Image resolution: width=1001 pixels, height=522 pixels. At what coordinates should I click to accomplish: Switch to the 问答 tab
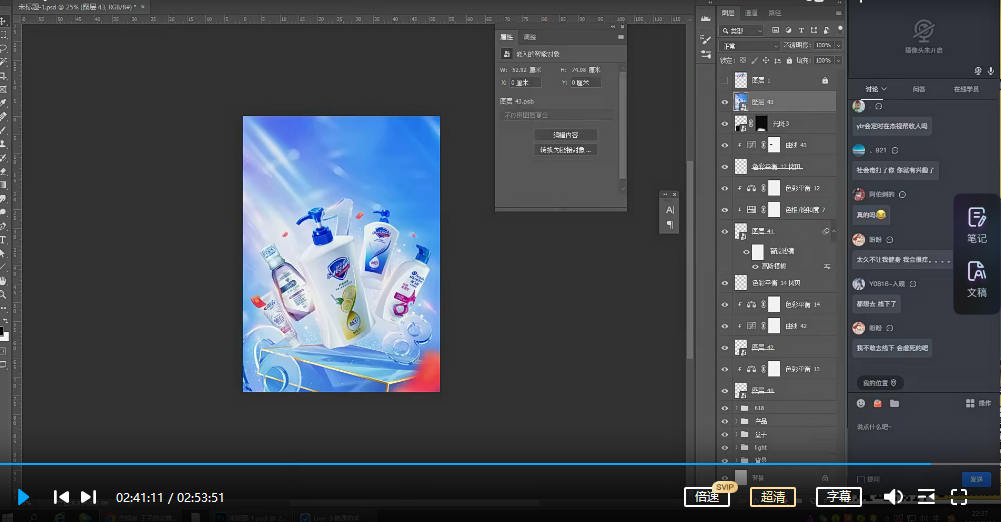[918, 89]
